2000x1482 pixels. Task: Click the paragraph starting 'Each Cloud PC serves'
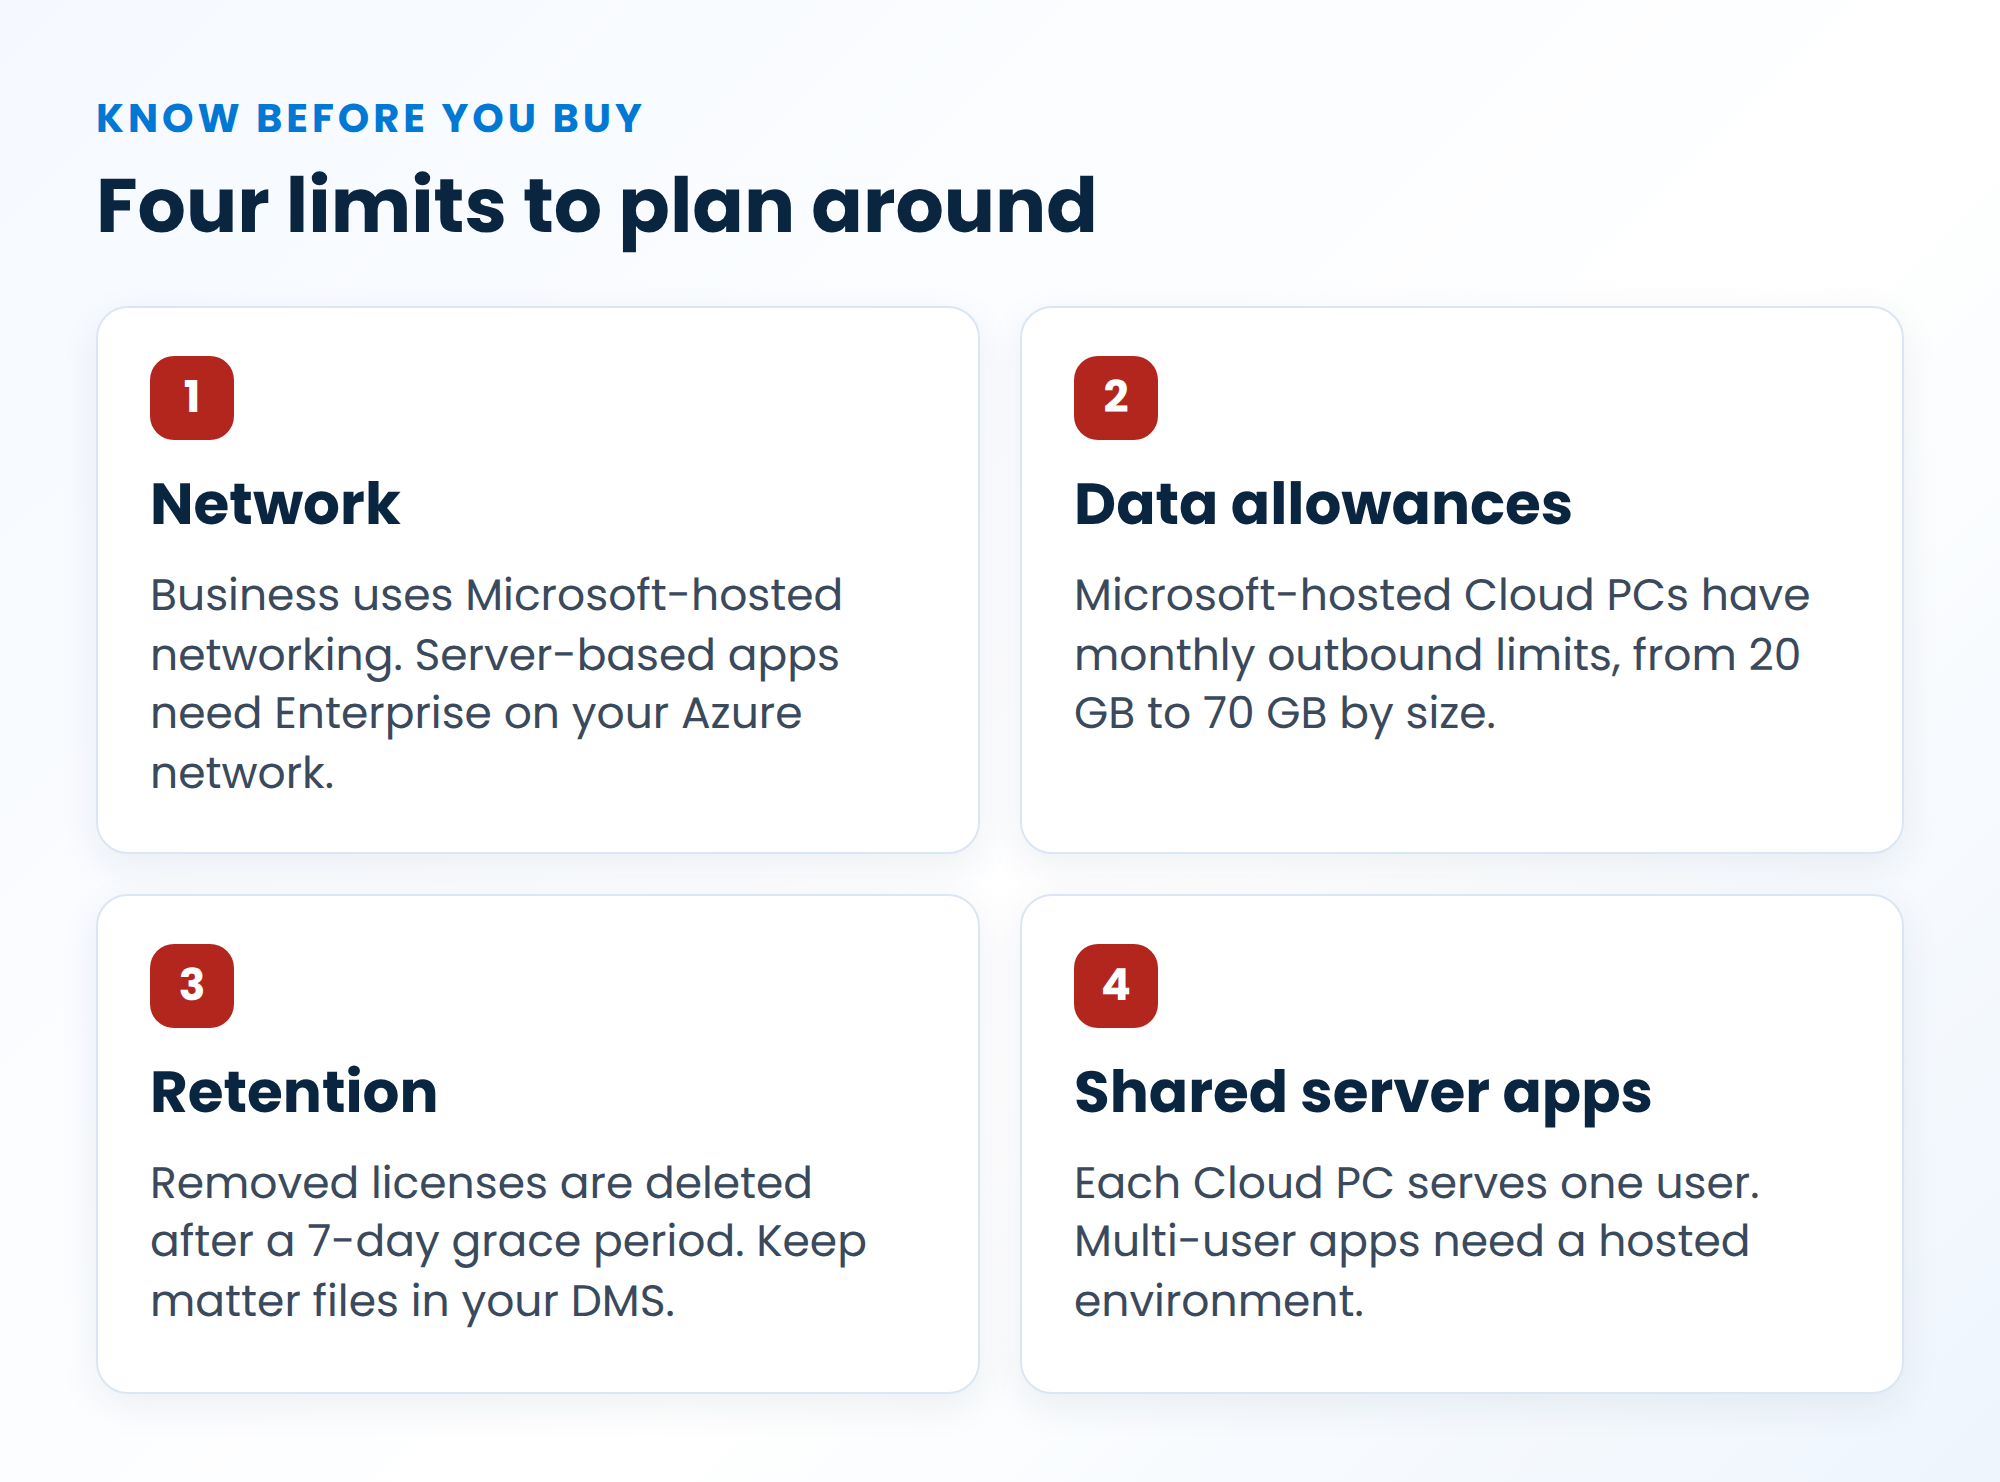(1417, 1243)
